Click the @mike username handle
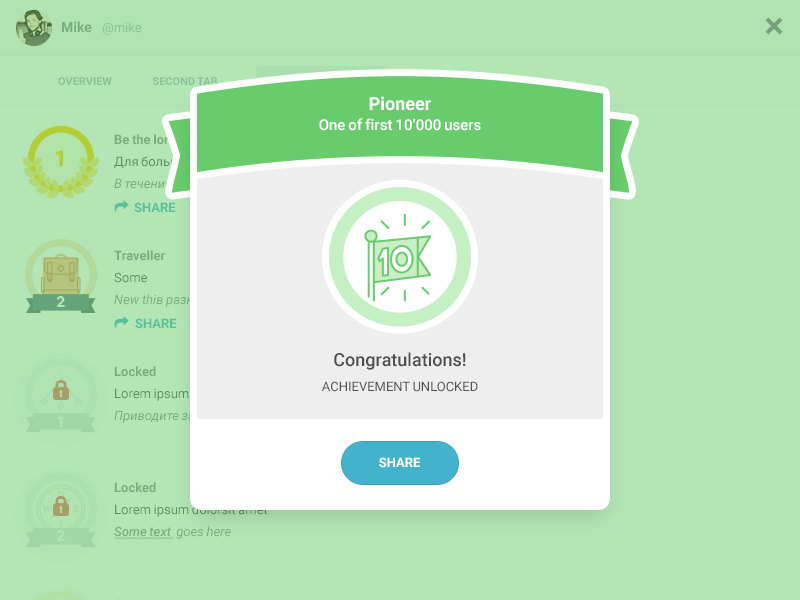This screenshot has height=600, width=800. tap(124, 28)
